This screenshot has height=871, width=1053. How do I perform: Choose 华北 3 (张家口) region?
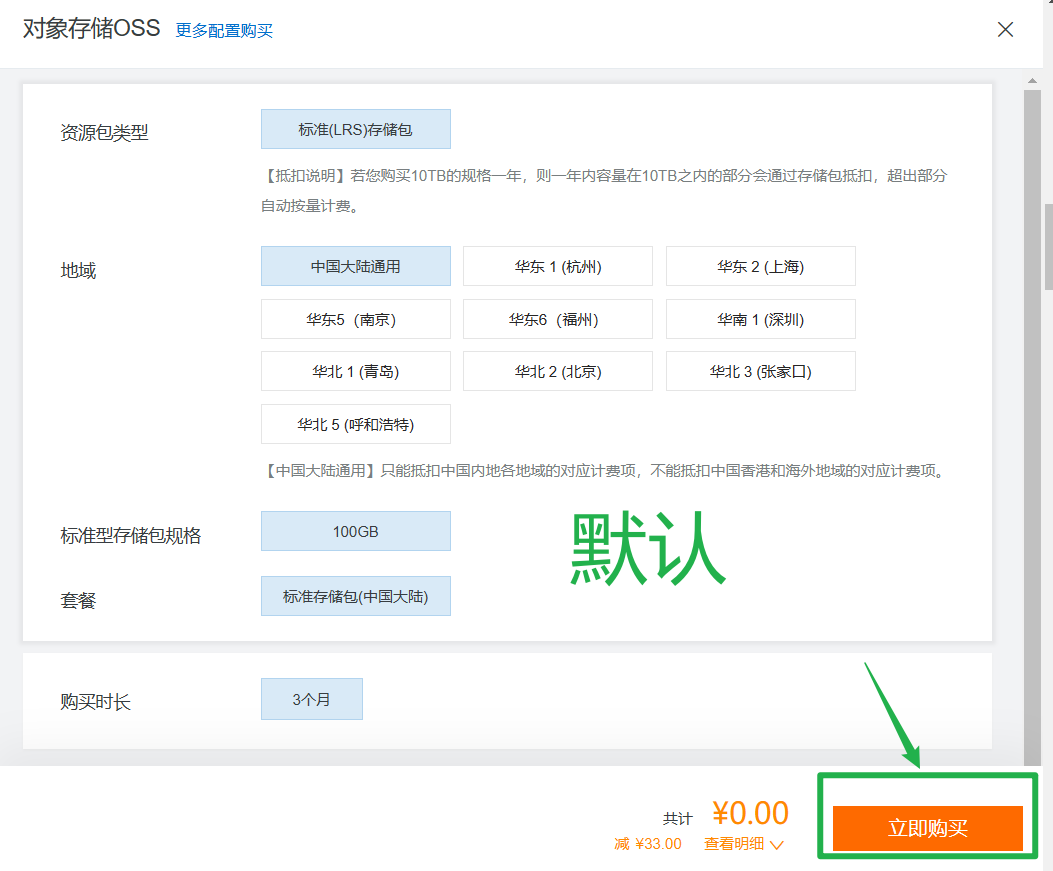coord(761,371)
